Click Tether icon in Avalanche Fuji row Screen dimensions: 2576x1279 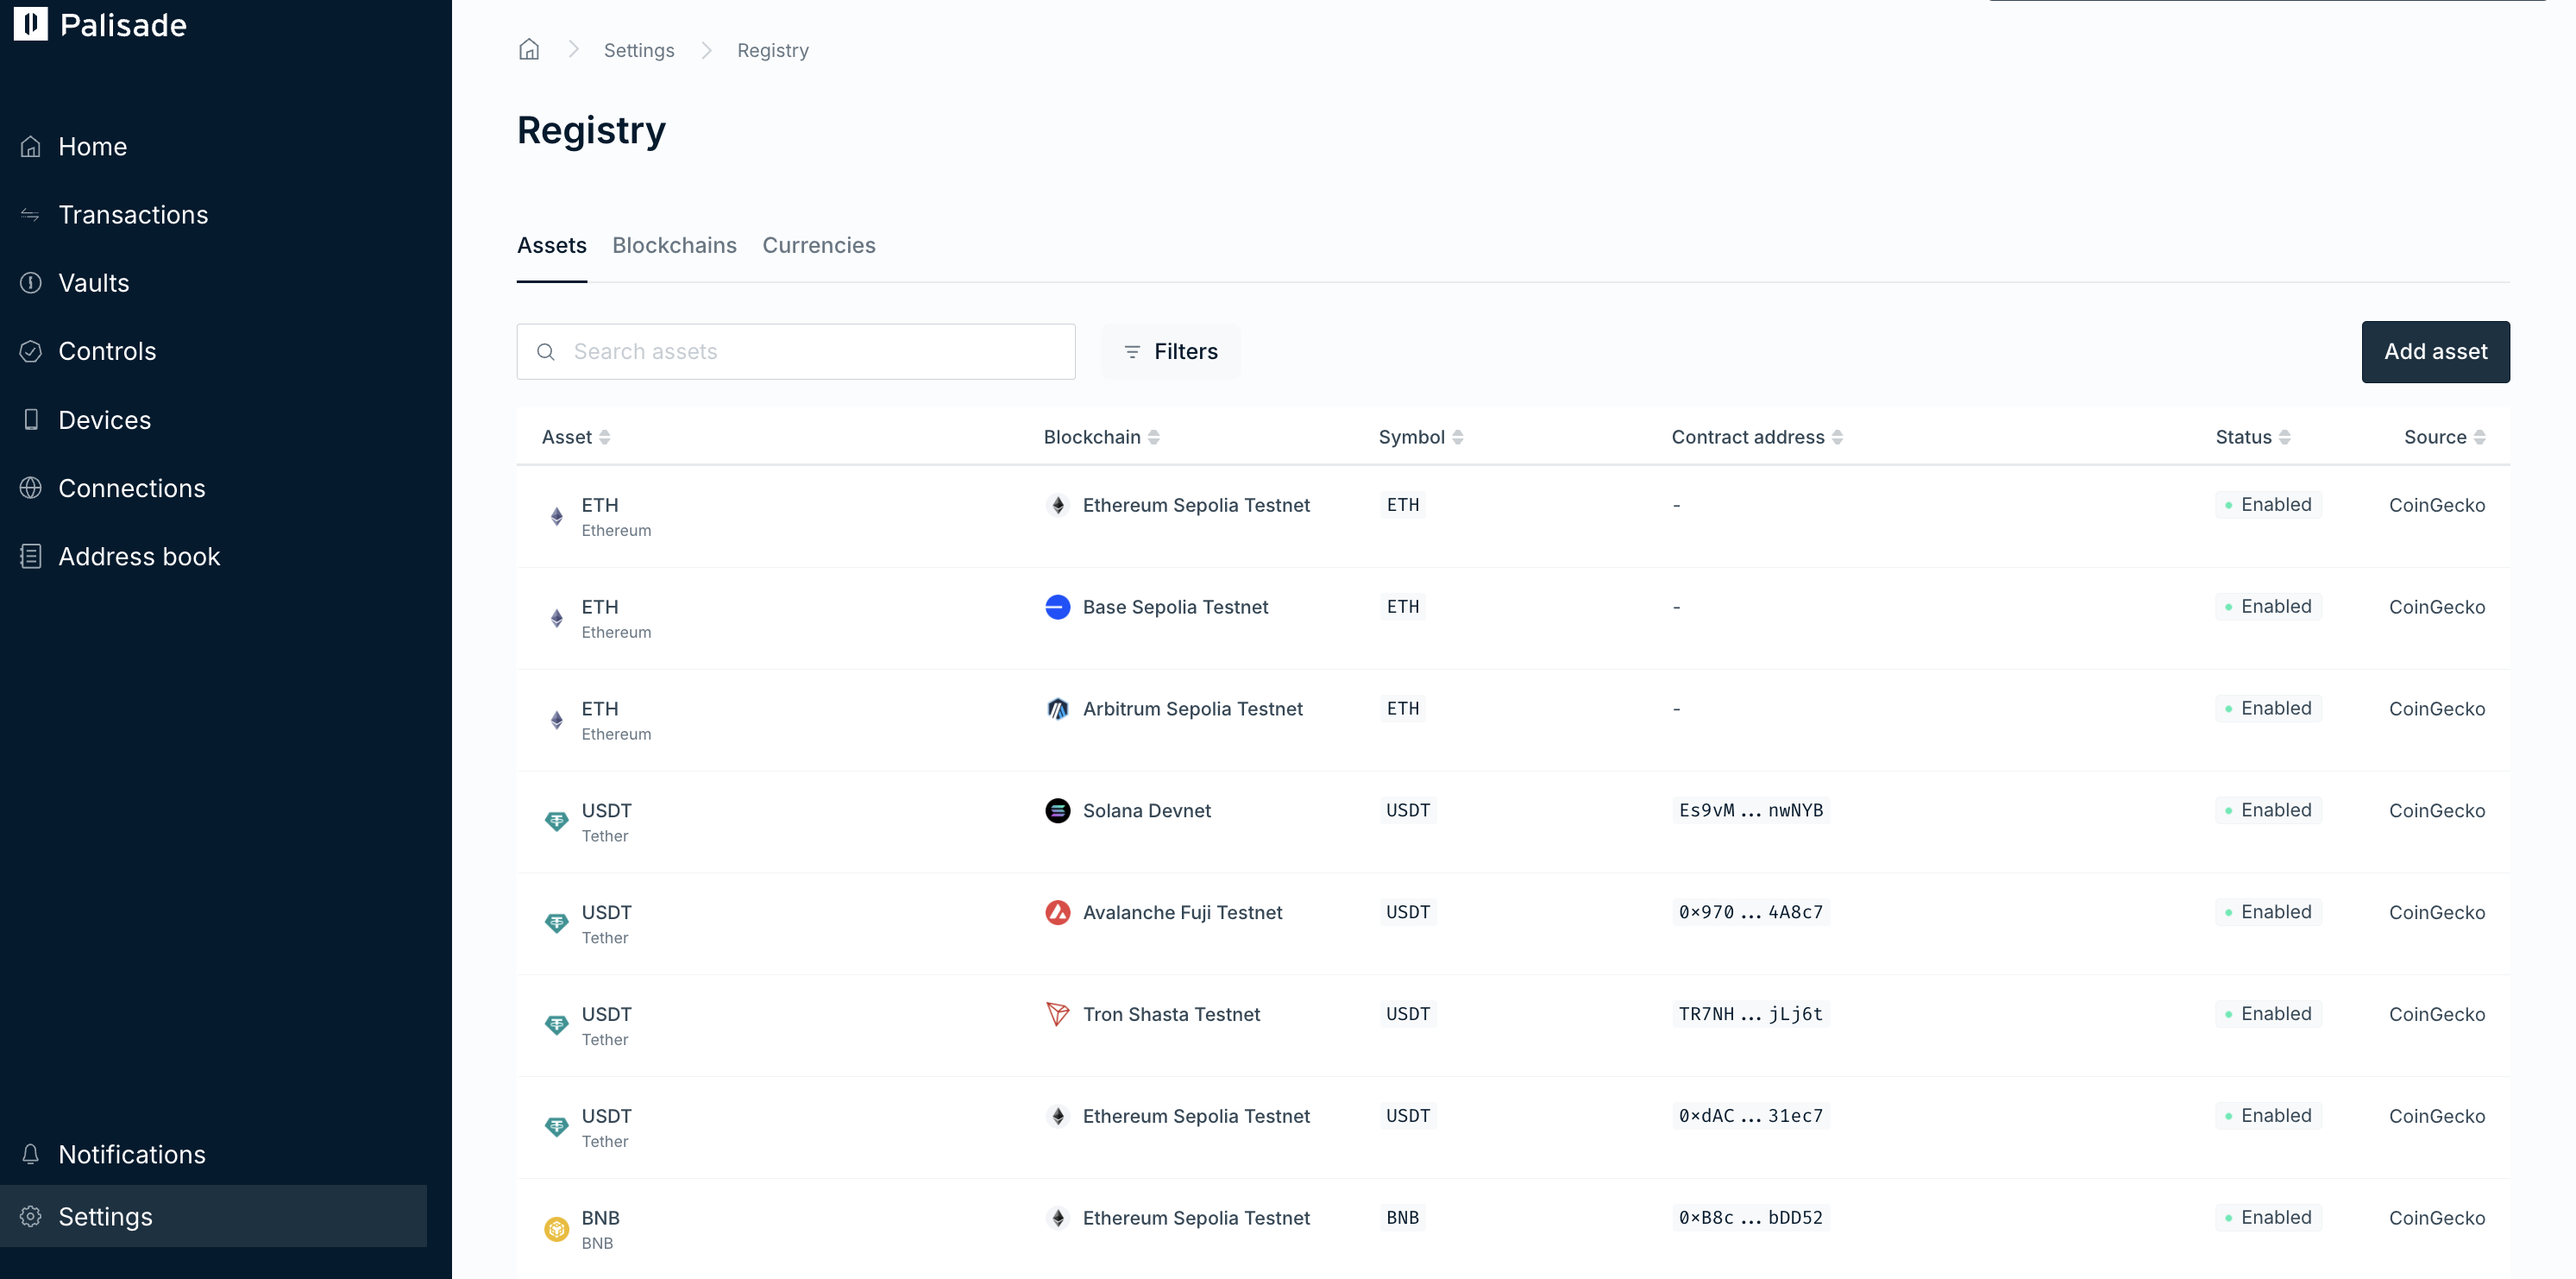[557, 924]
